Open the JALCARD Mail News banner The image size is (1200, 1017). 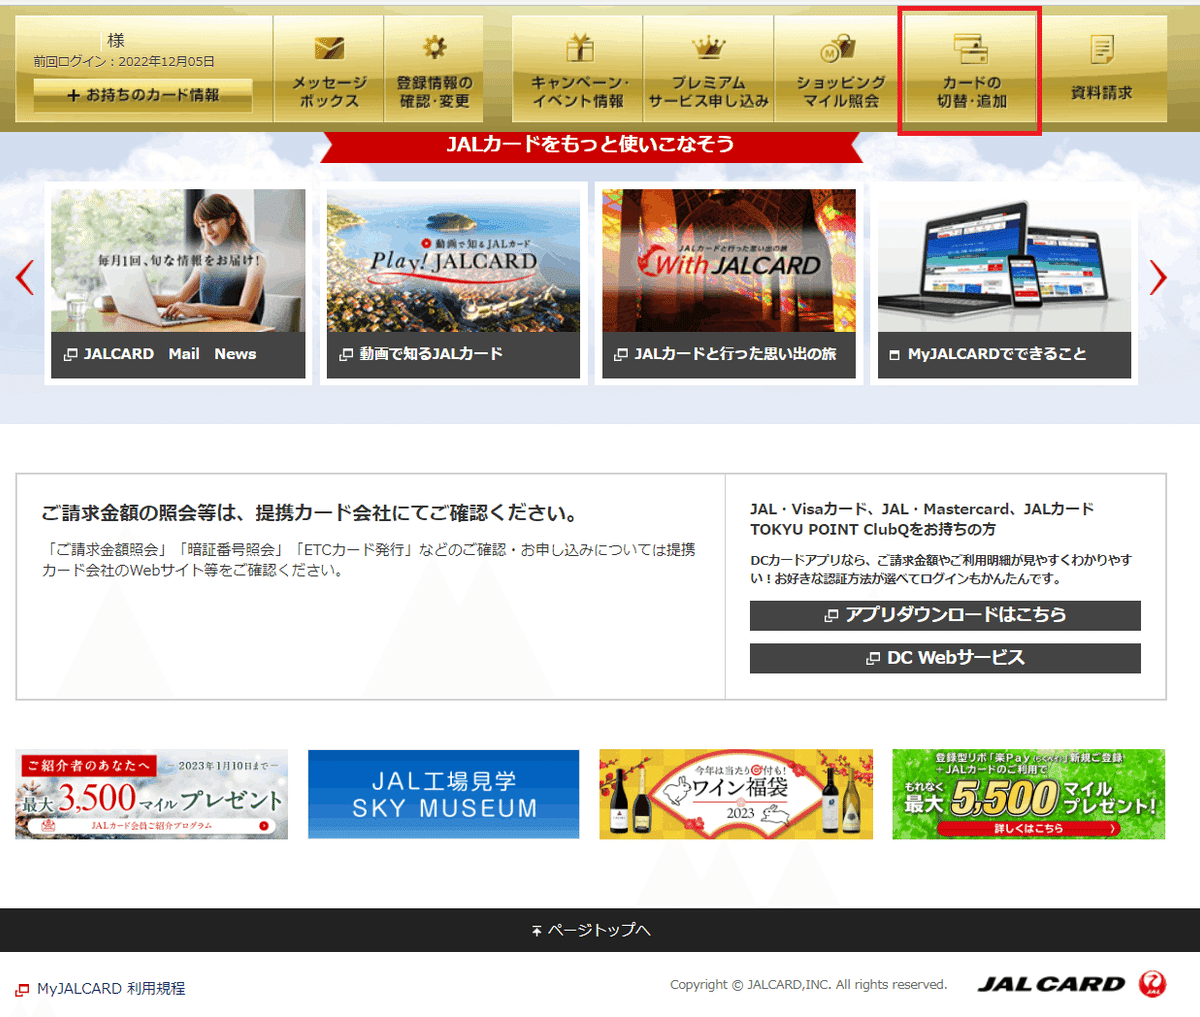pyautogui.click(x=177, y=283)
